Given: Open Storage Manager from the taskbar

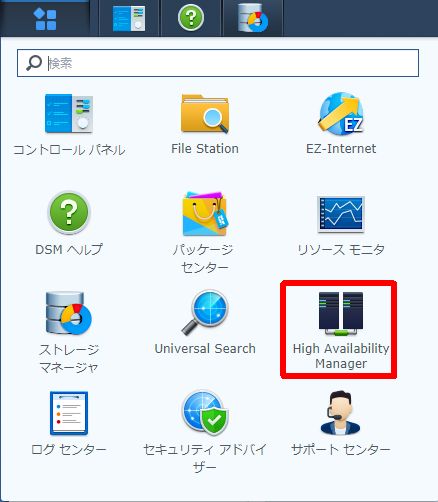Looking at the screenshot, I should 253,18.
